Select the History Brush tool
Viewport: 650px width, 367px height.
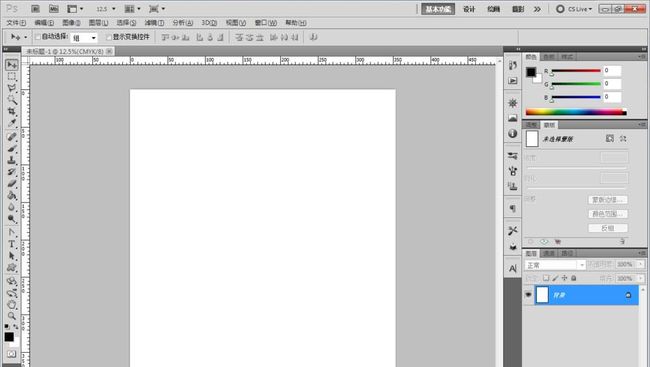tap(12, 172)
